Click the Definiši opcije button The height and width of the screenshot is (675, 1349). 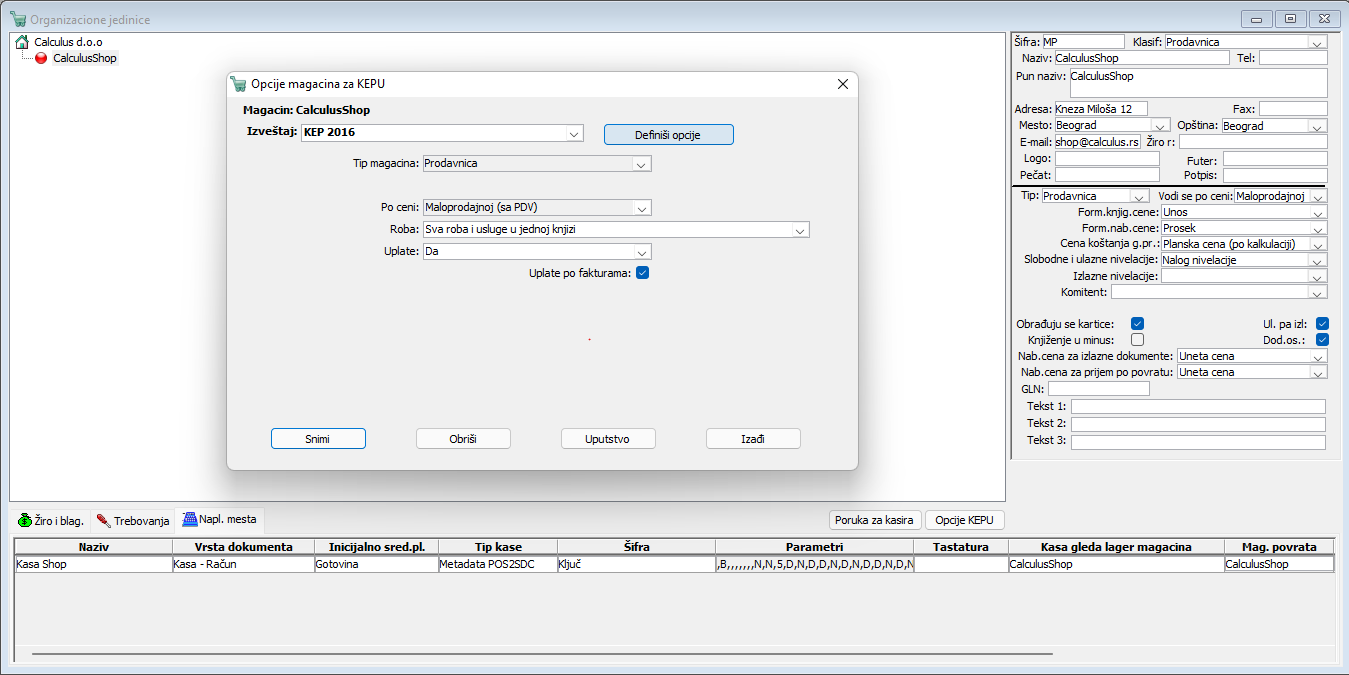(668, 135)
